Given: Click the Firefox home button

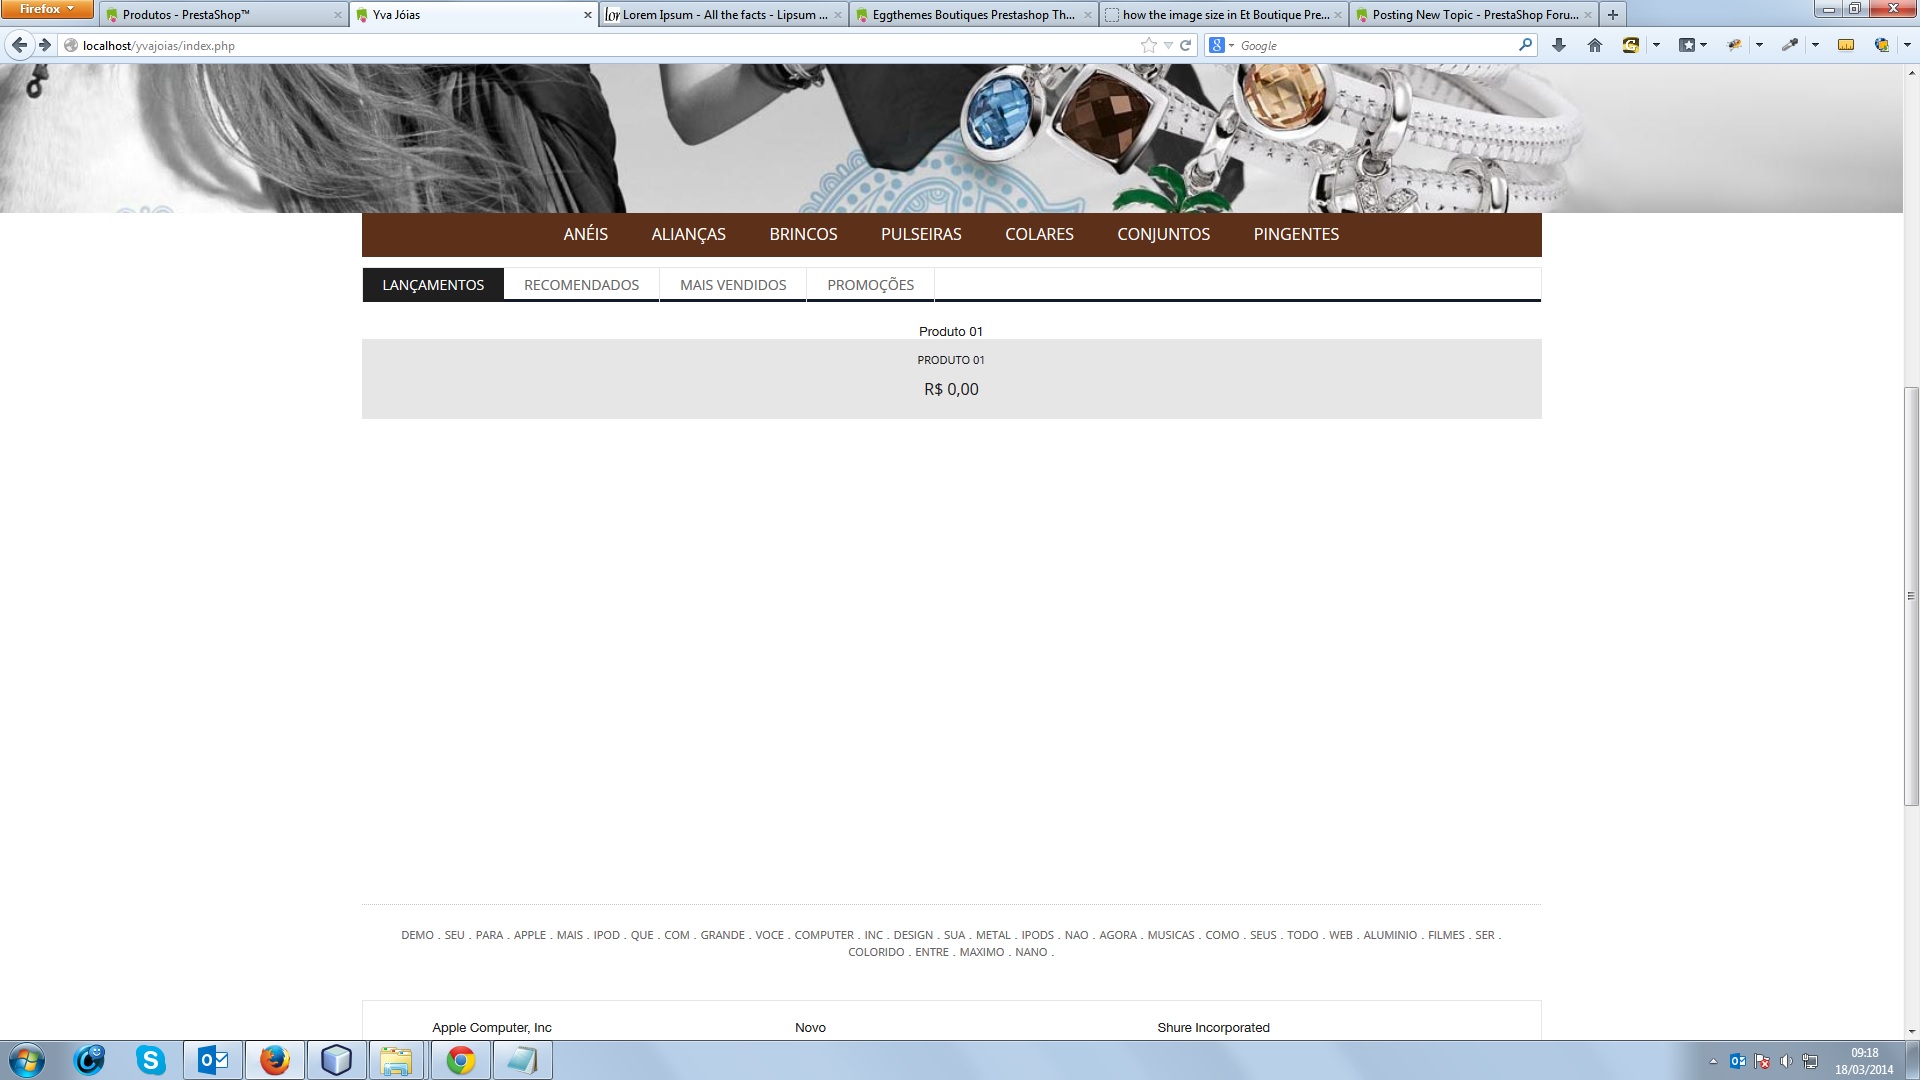Looking at the screenshot, I should coord(1595,45).
